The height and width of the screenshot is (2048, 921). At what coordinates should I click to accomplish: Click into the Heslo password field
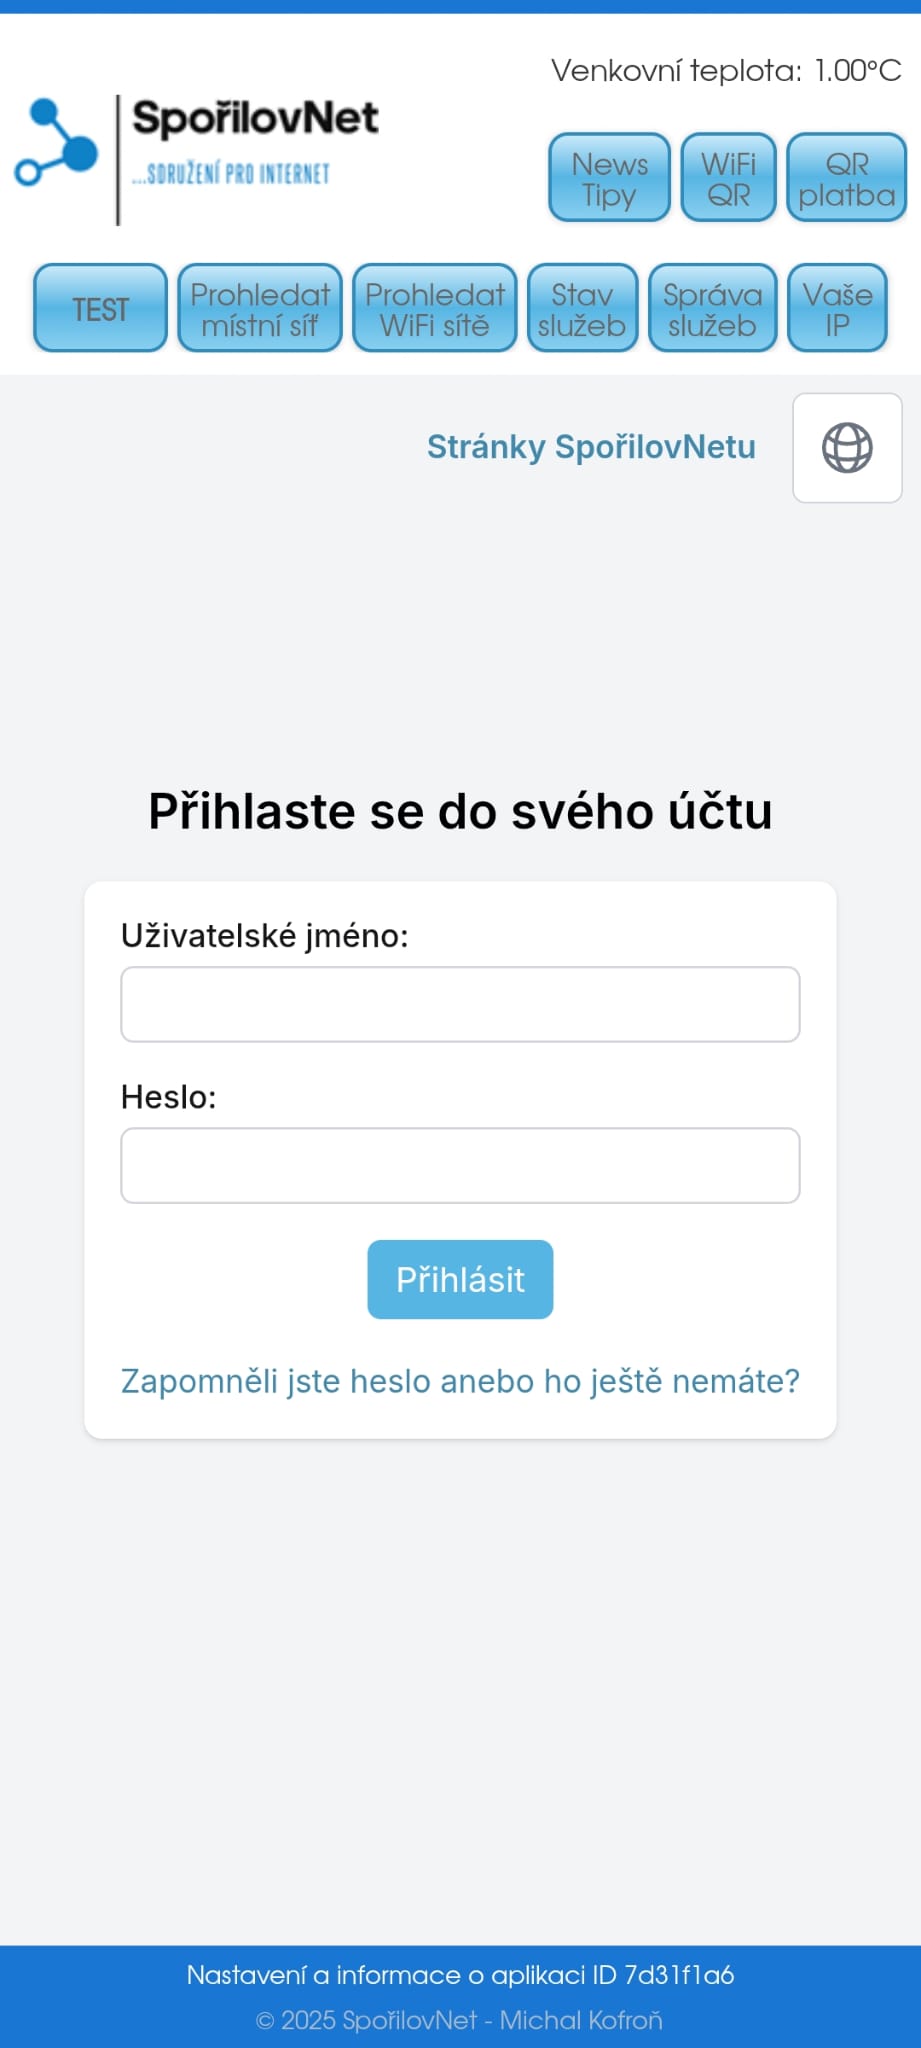(x=460, y=1165)
